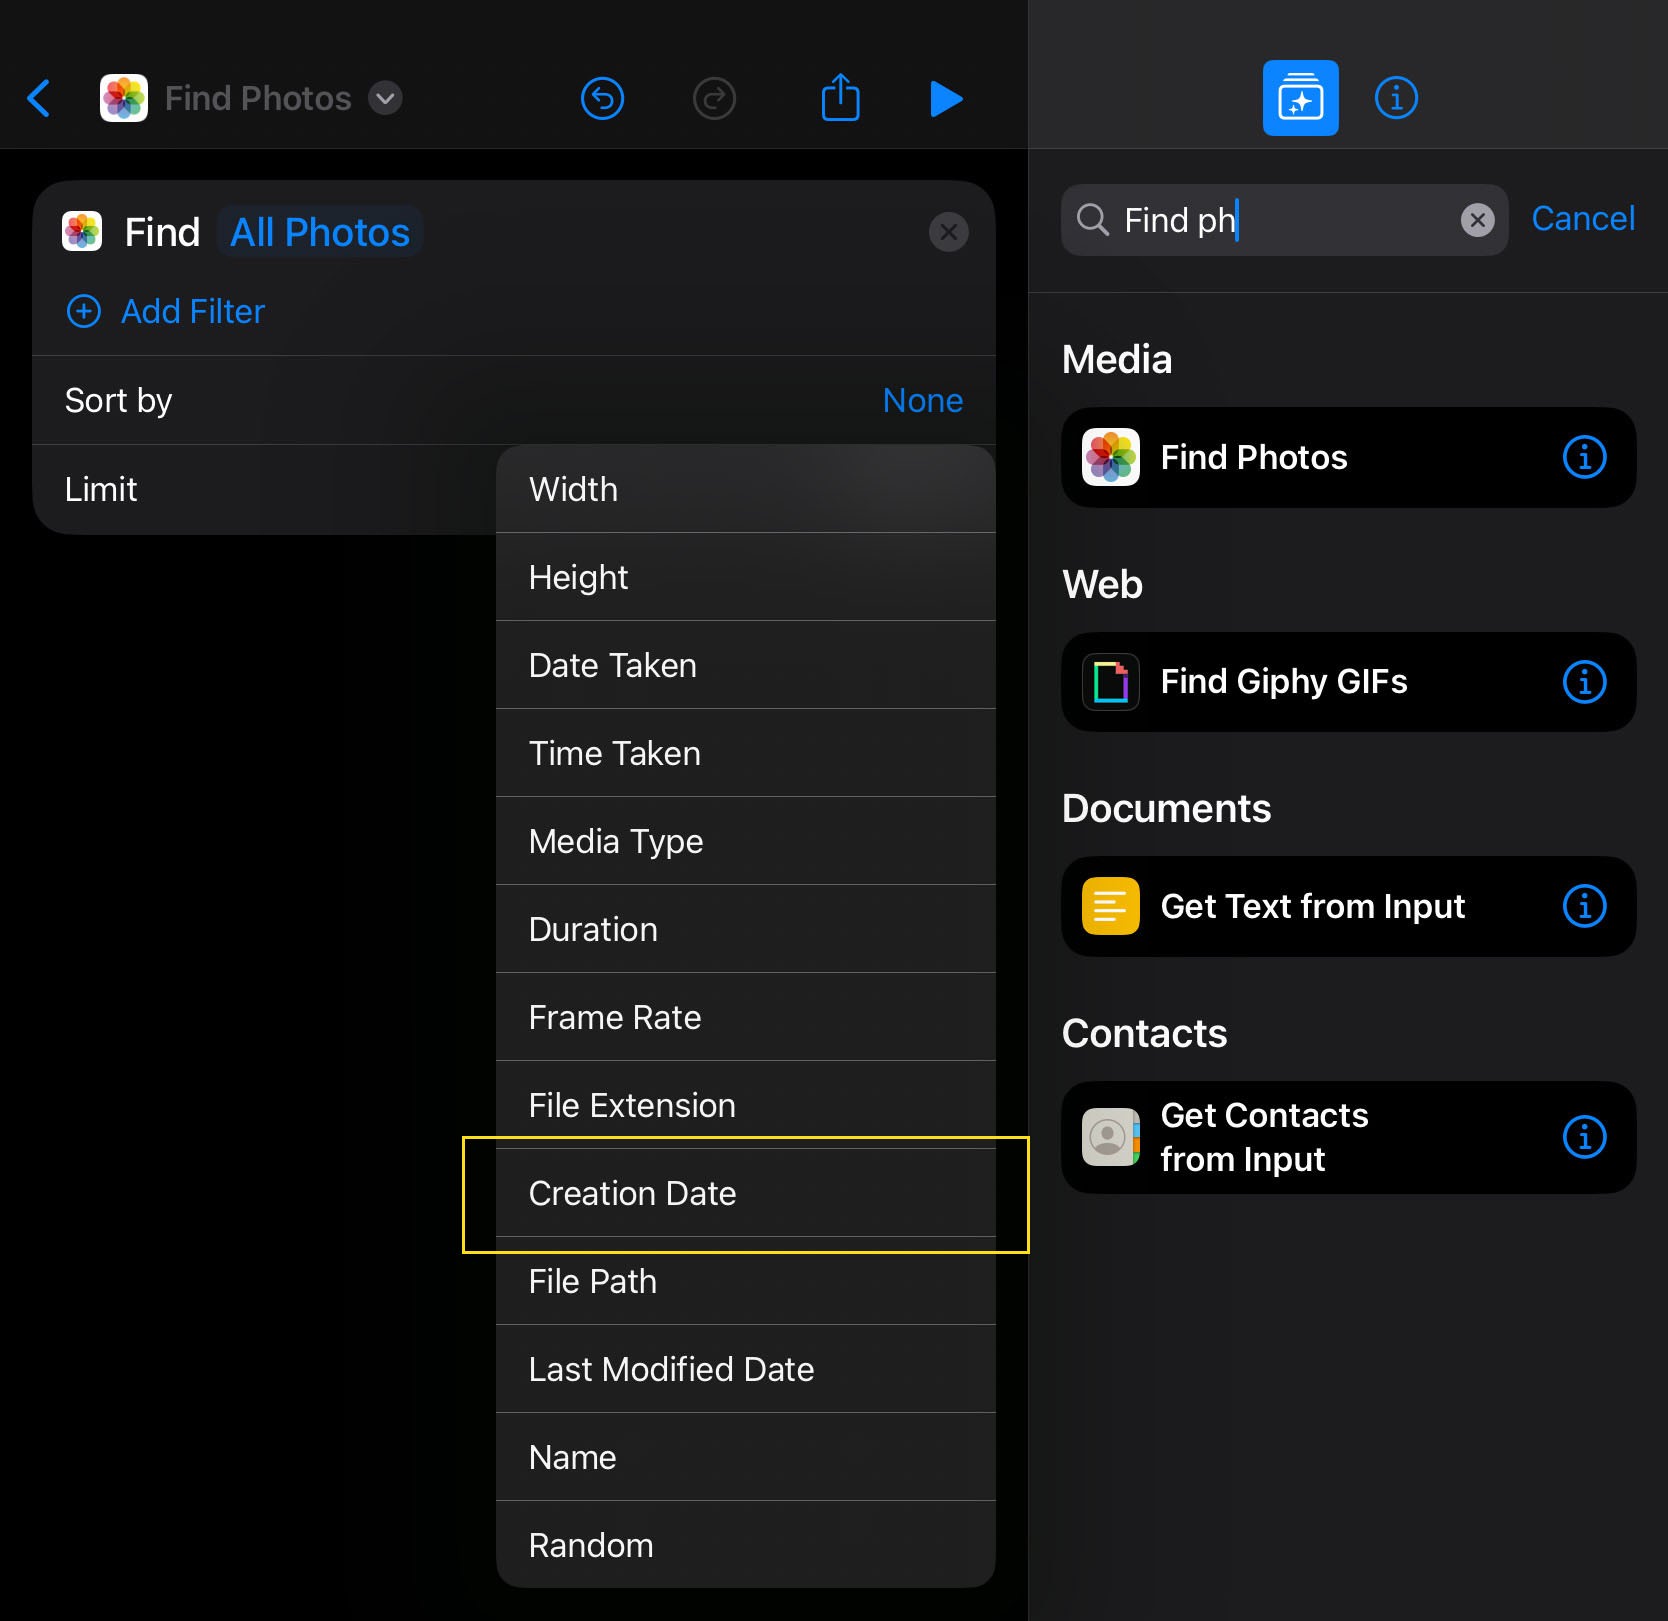Screen dimensions: 1668x1621
Task: Tap the Contacts section heading
Action: point(1144,1033)
